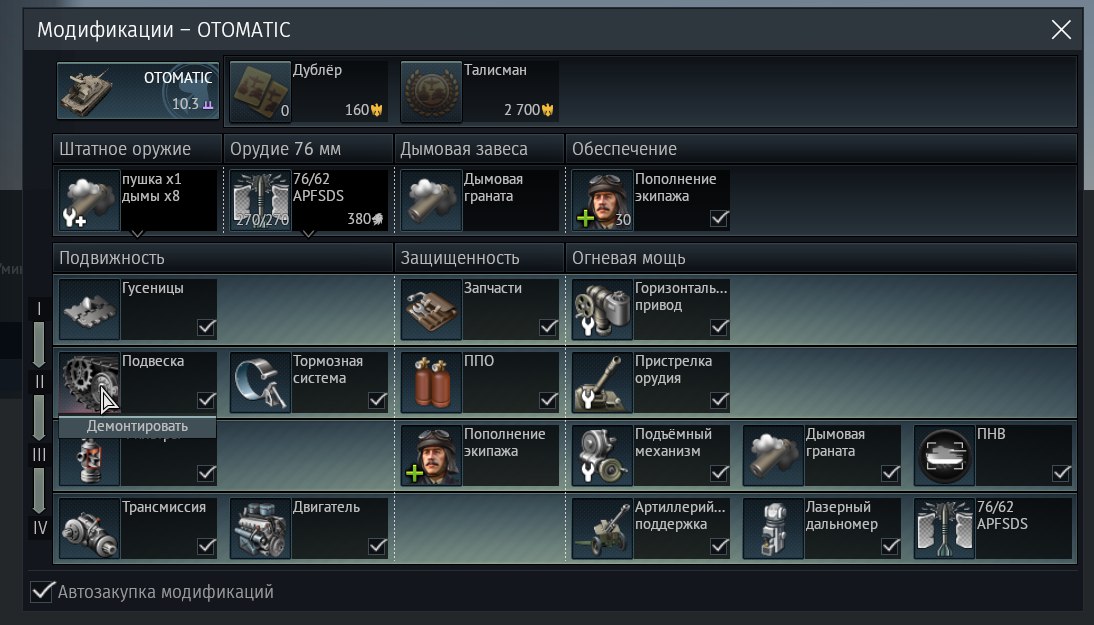Screen dimensions: 1094x625
Task: Click the 76/62 APFSDS icon in tier IV row
Action: tap(944, 528)
